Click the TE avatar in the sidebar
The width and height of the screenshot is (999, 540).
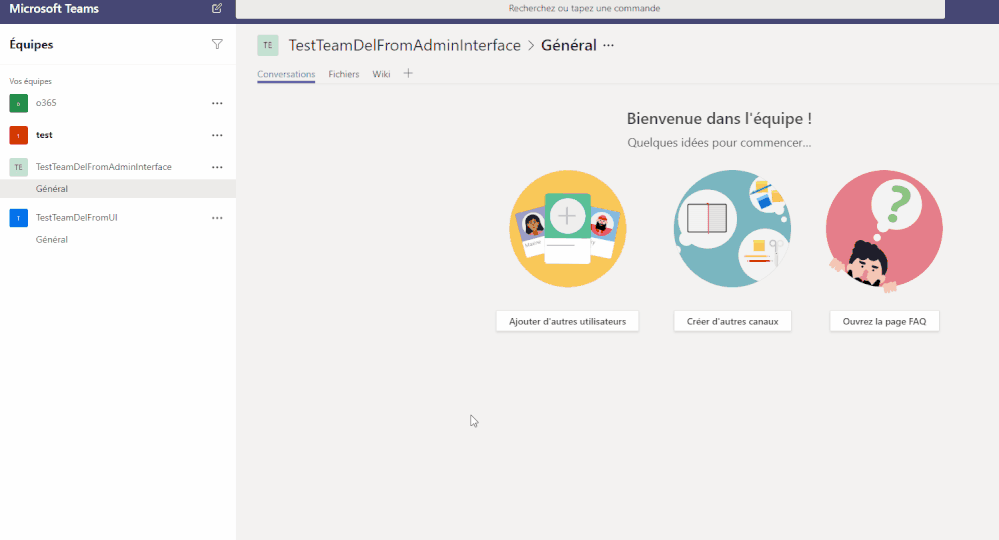[x=18, y=167]
